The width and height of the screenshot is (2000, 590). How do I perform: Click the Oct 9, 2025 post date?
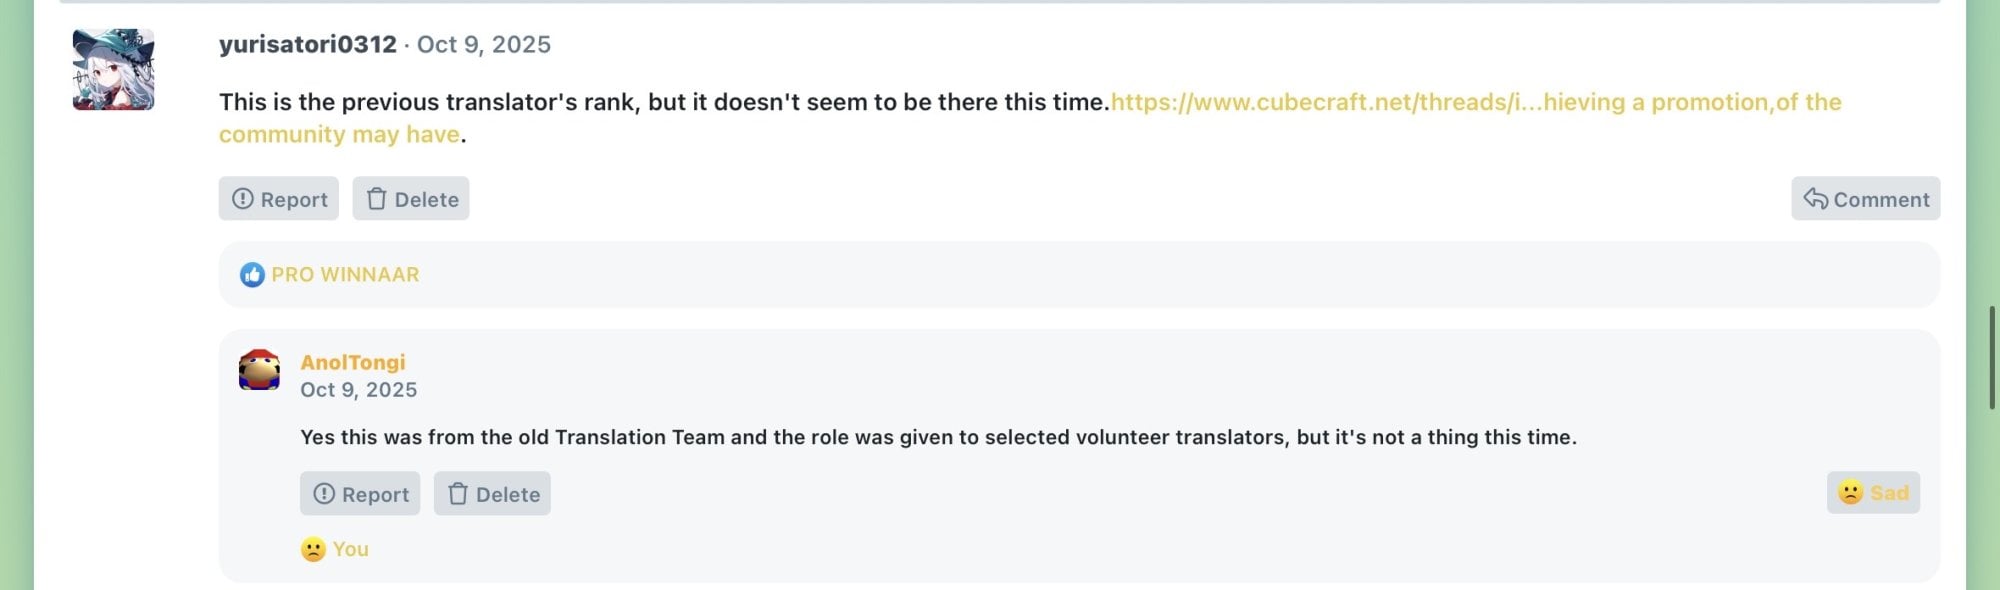[484, 44]
